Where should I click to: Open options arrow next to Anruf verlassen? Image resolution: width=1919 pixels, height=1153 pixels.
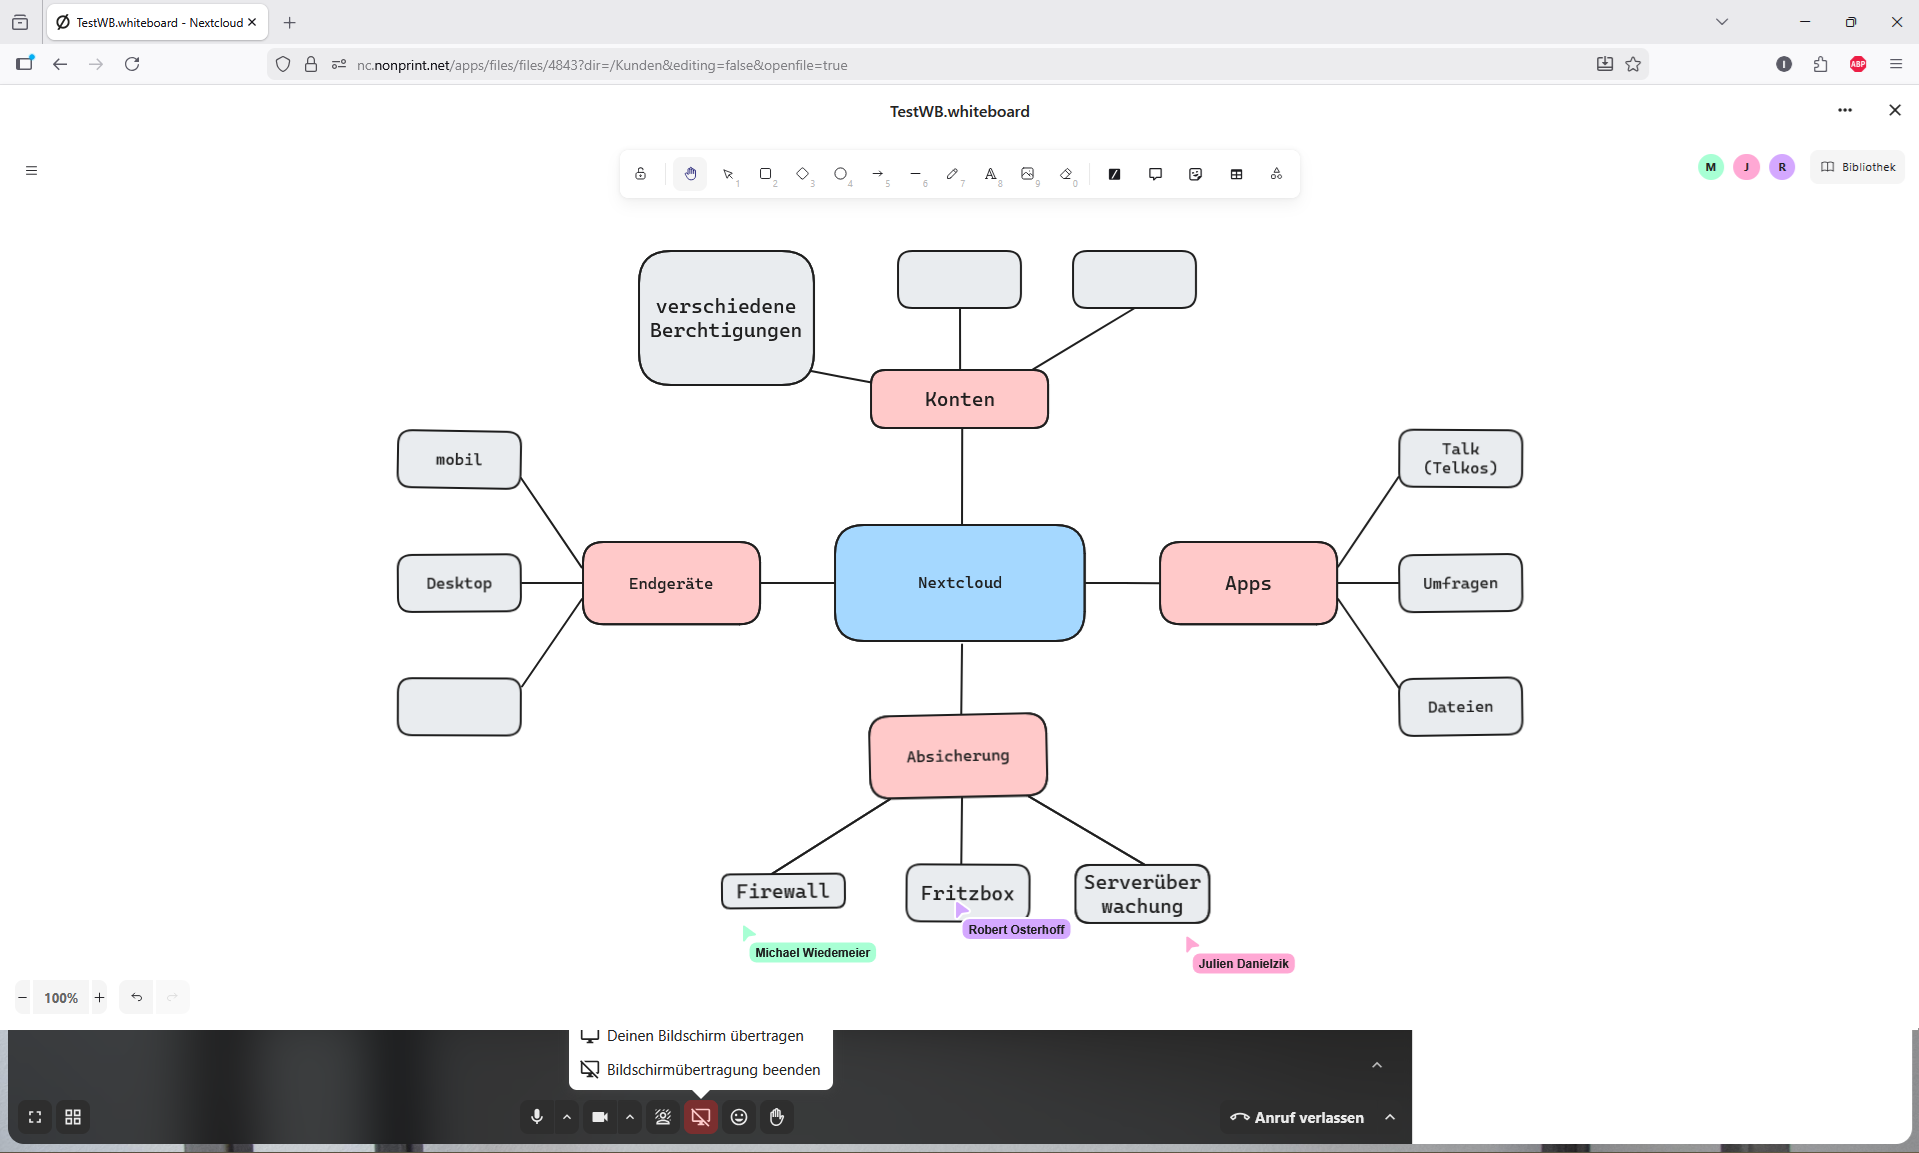[x=1390, y=1117]
